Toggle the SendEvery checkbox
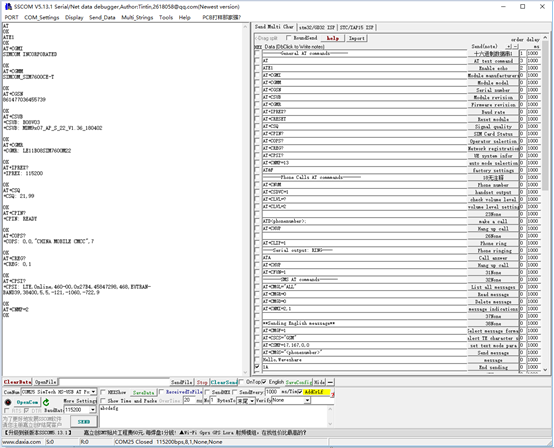 pyautogui.click(x=235, y=392)
